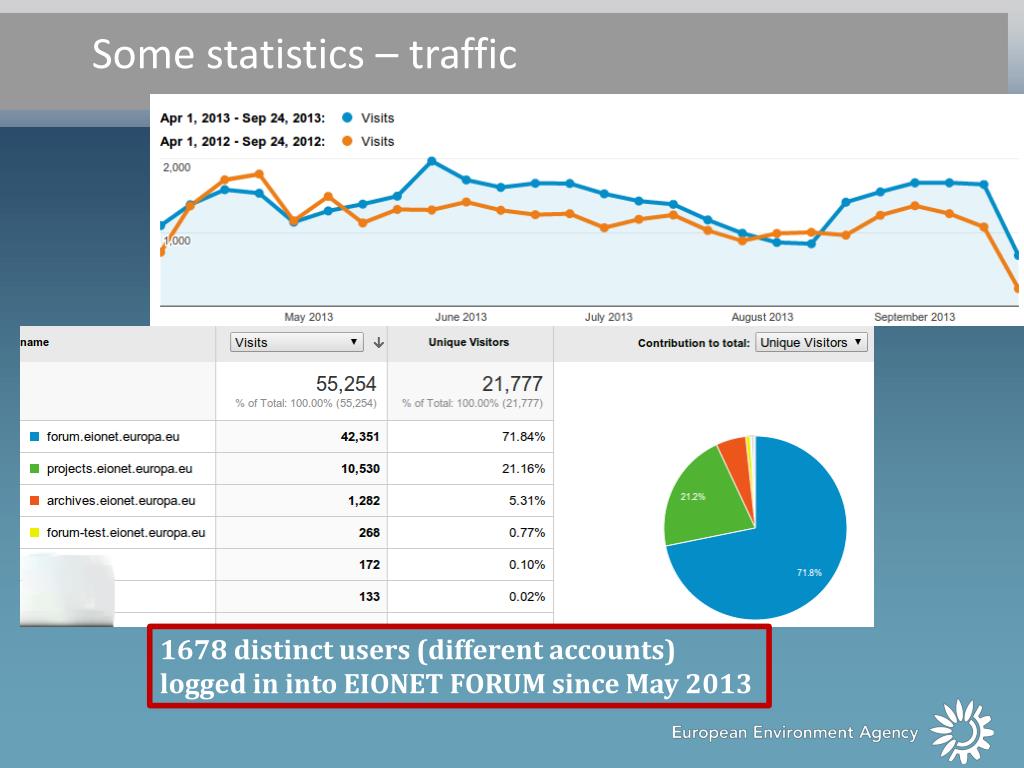Click the Contribution to total label

click(694, 343)
